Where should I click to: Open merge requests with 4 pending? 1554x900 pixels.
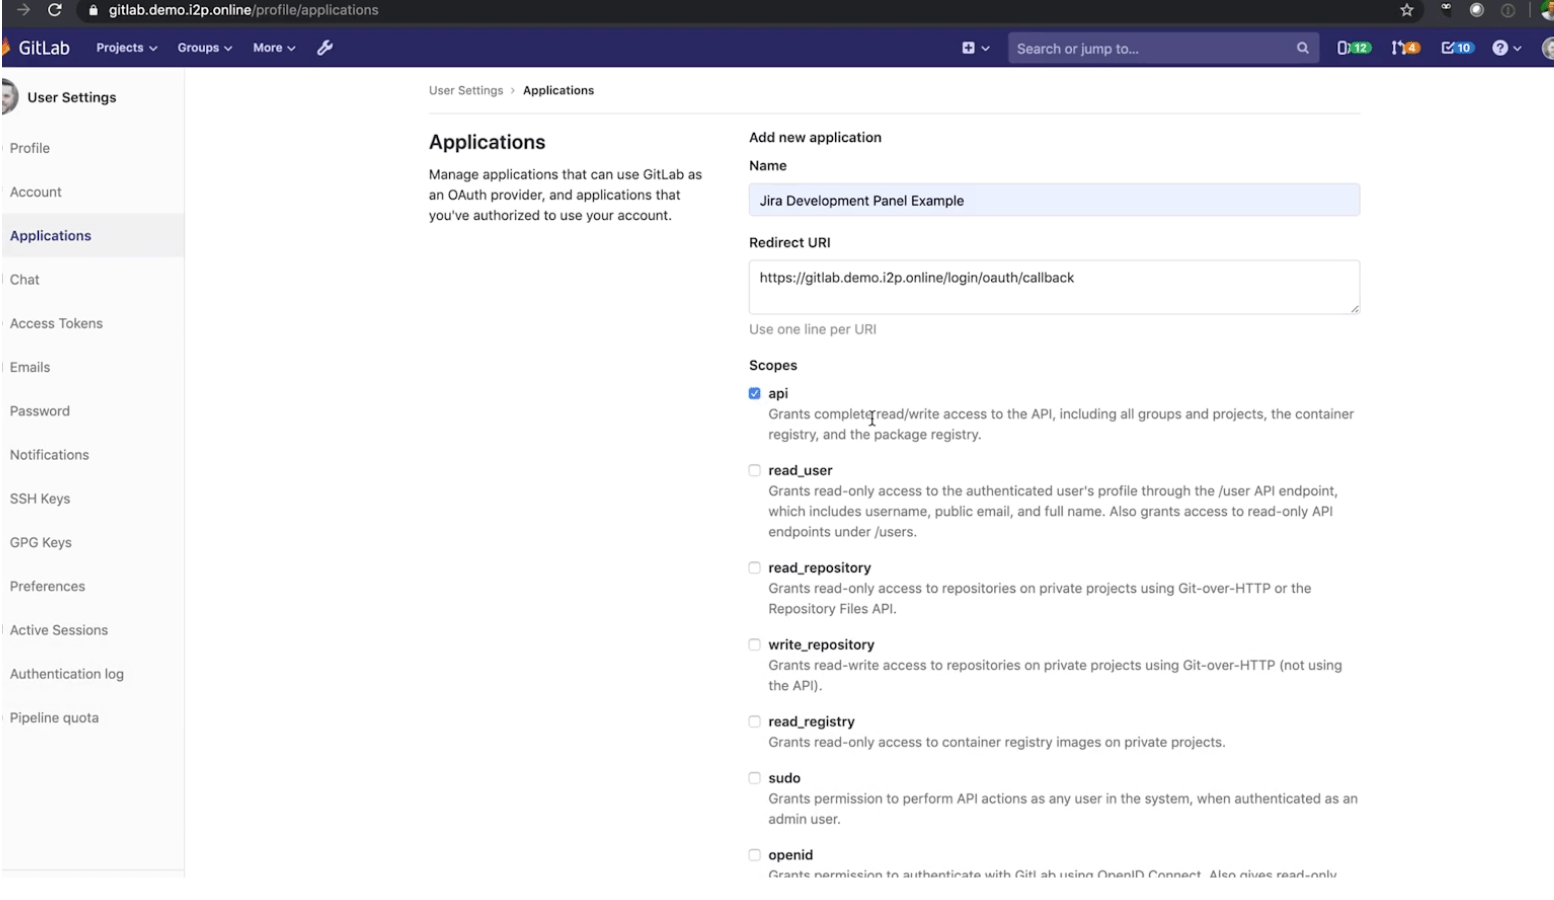pyautogui.click(x=1405, y=47)
